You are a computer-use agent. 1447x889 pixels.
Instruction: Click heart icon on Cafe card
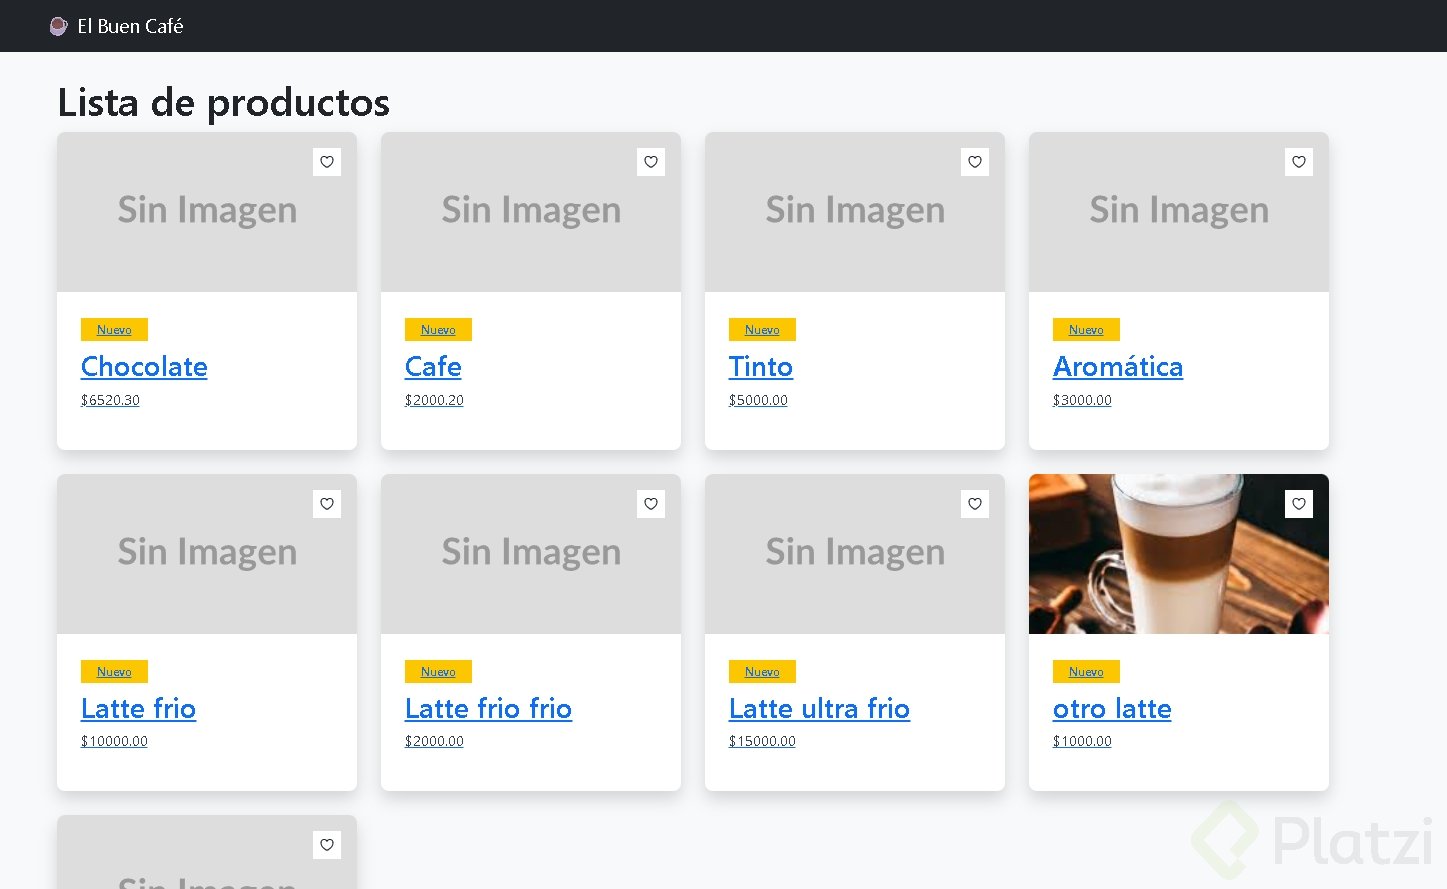651,162
